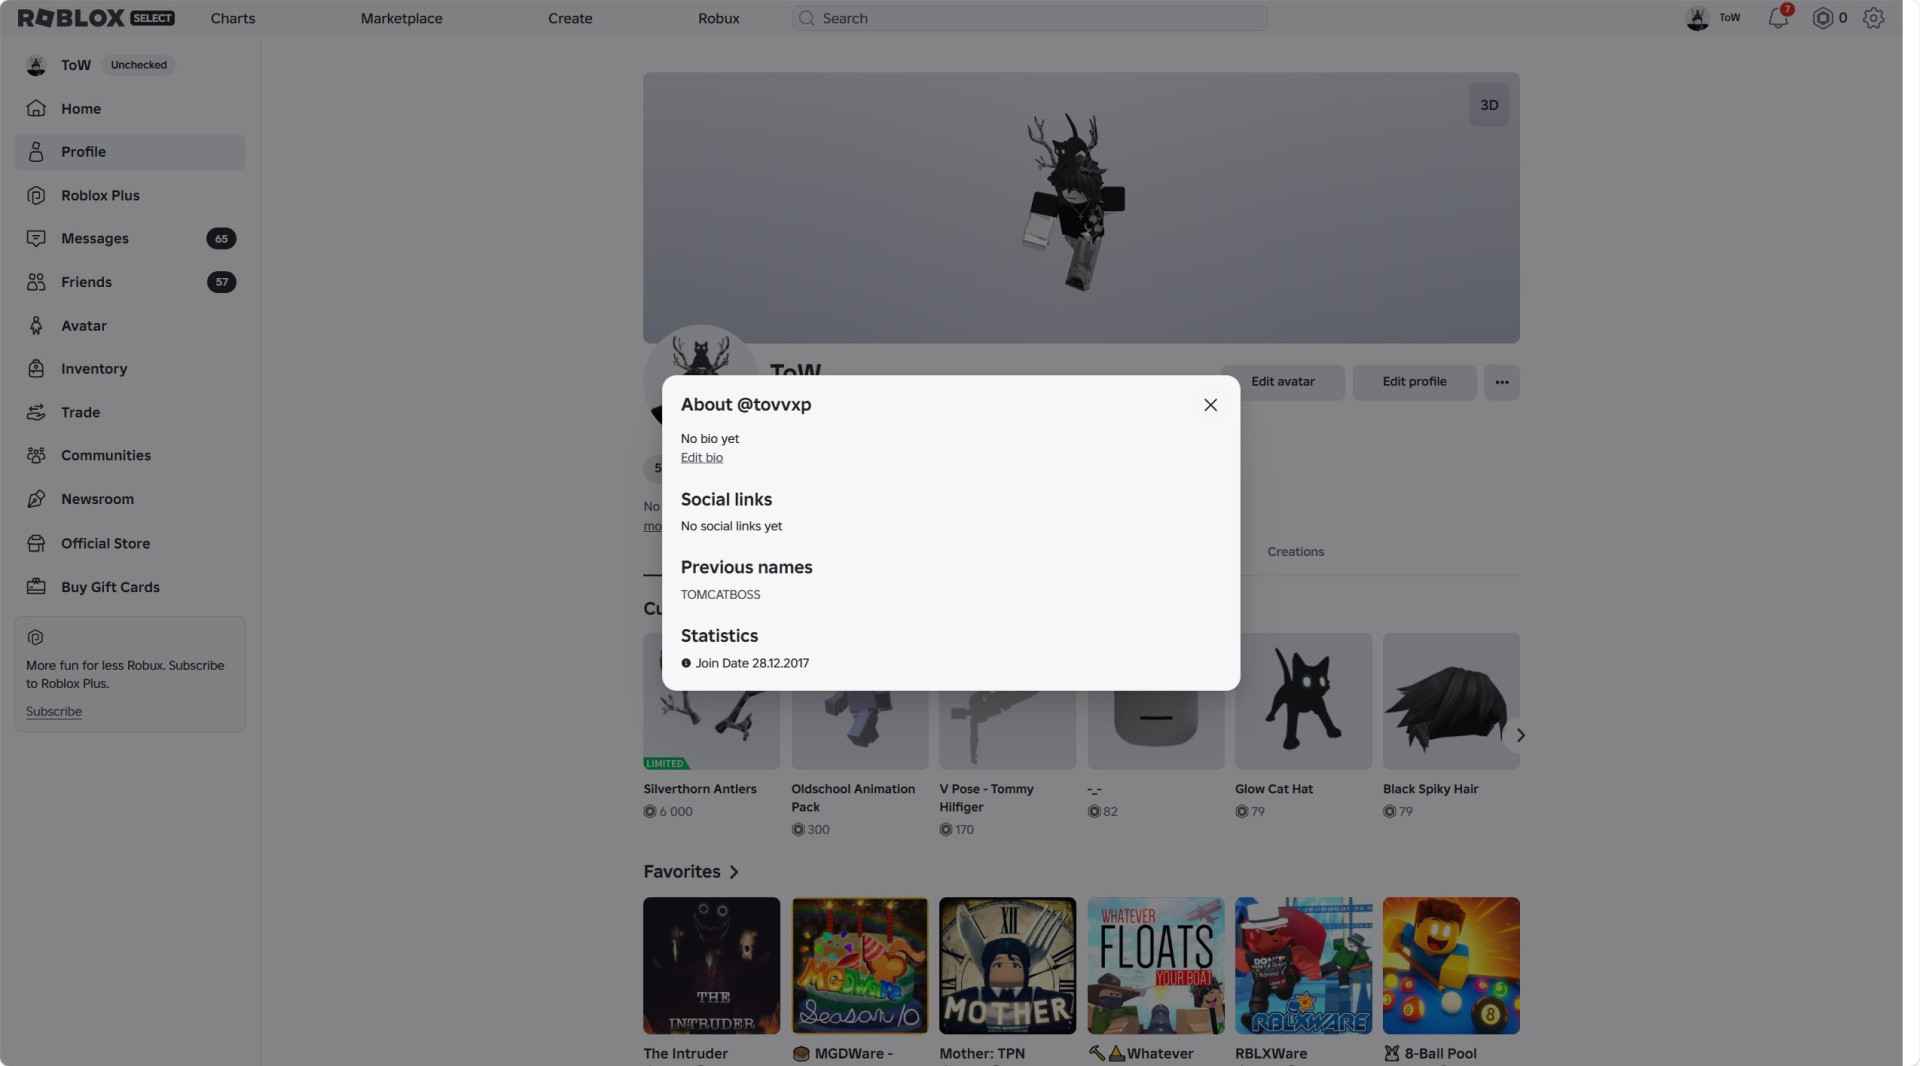
Task: Toggle the 3D avatar view
Action: 1489,105
